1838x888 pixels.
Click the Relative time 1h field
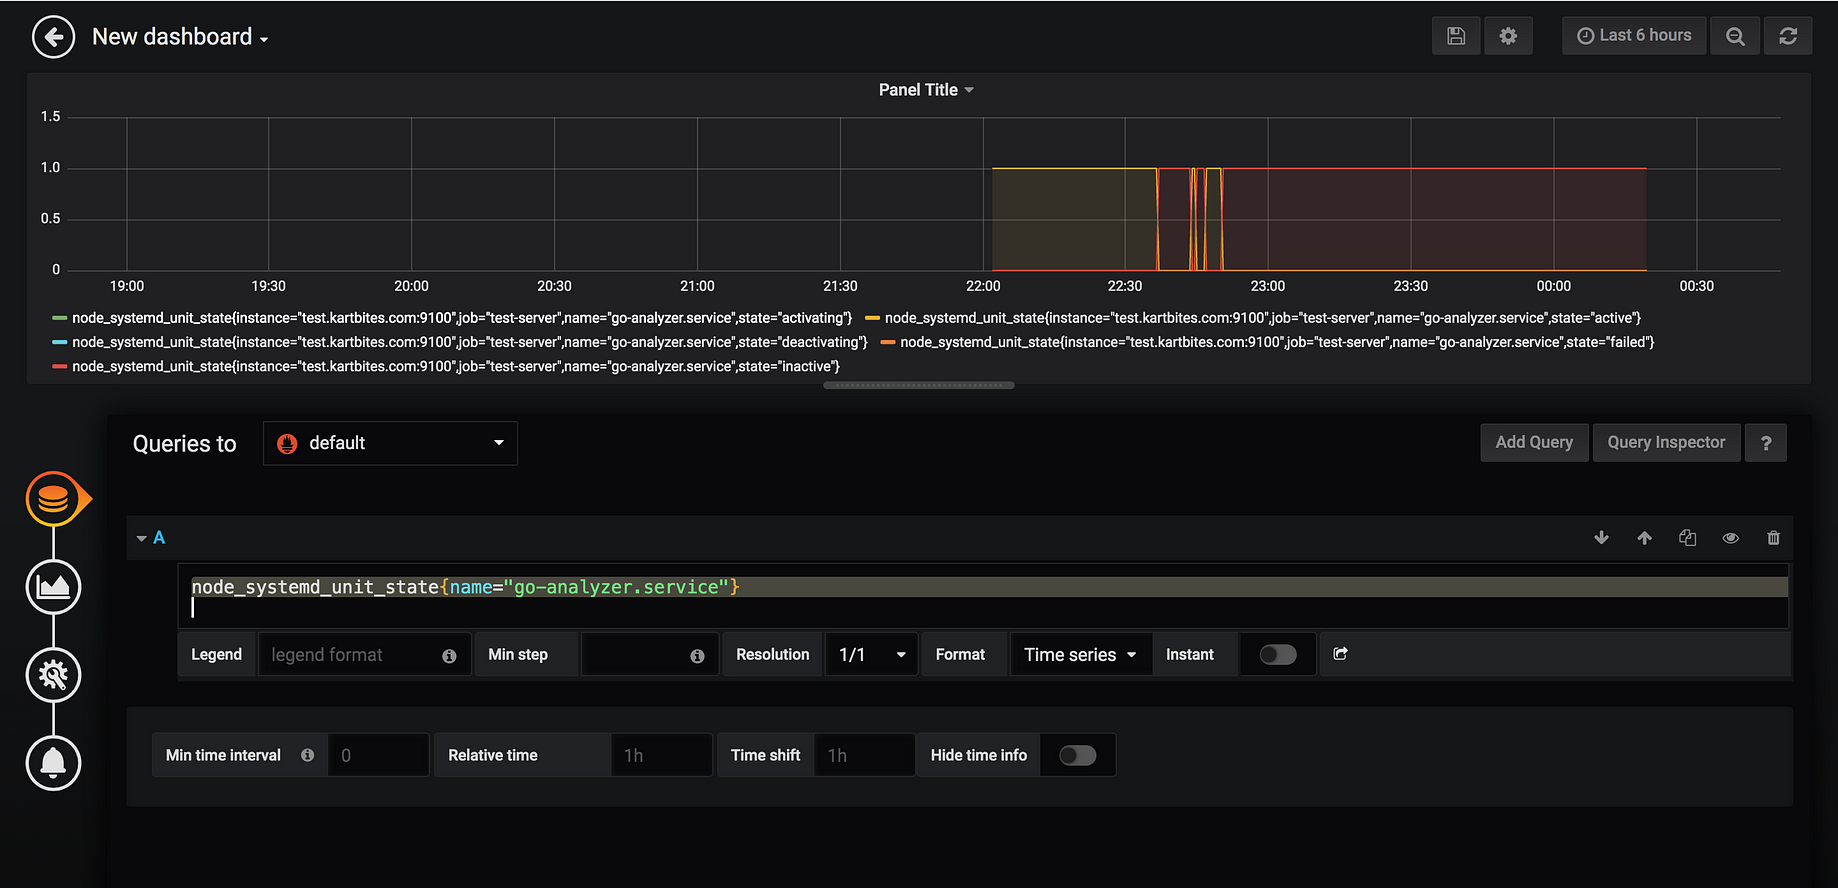click(662, 755)
